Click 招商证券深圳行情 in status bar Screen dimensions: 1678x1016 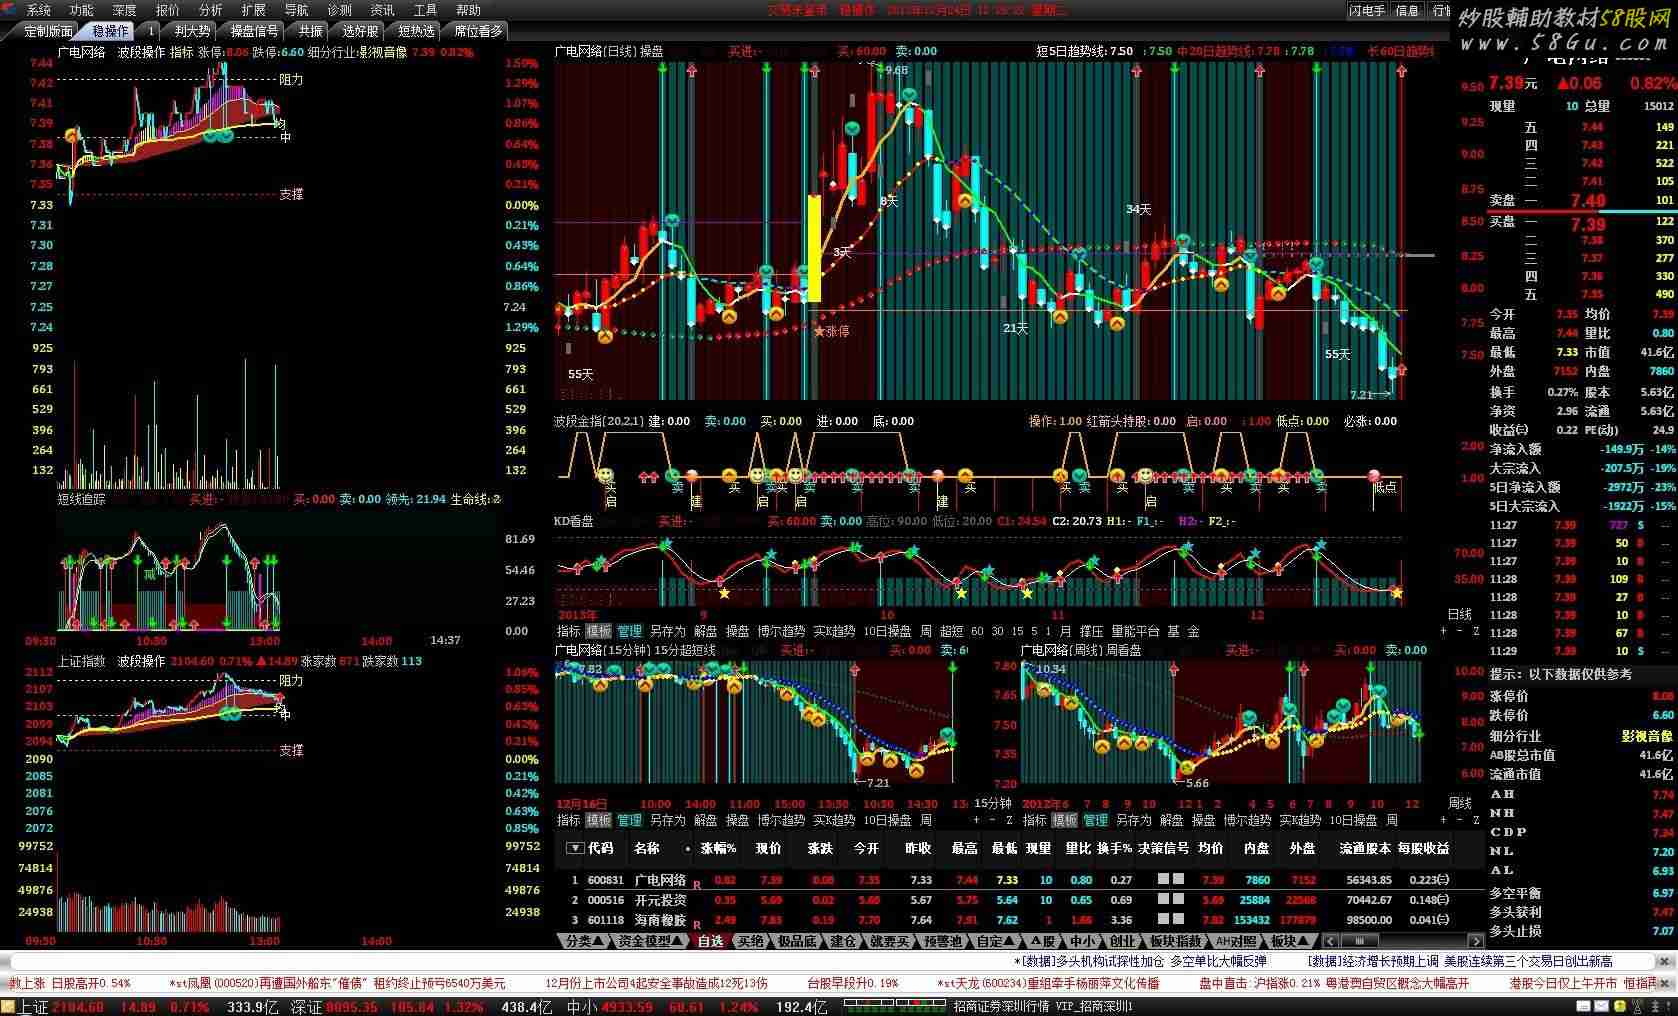click(x=1001, y=1007)
